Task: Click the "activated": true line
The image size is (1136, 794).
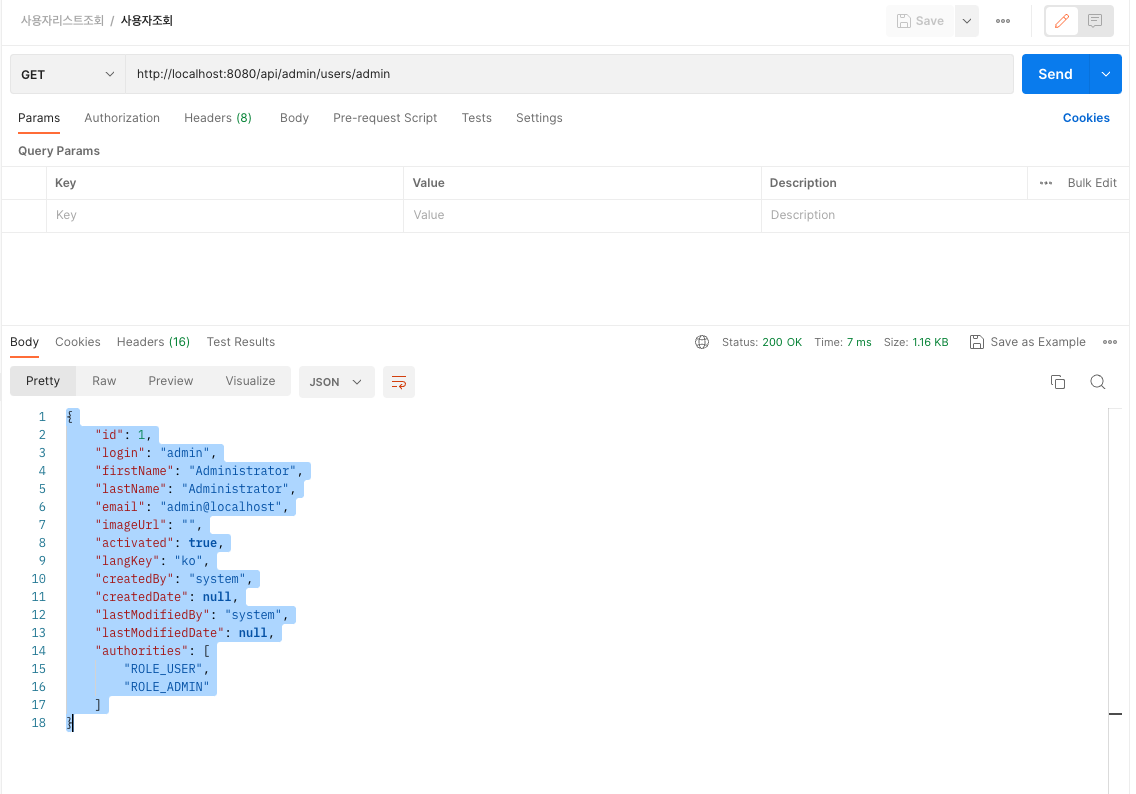Action: tap(159, 543)
